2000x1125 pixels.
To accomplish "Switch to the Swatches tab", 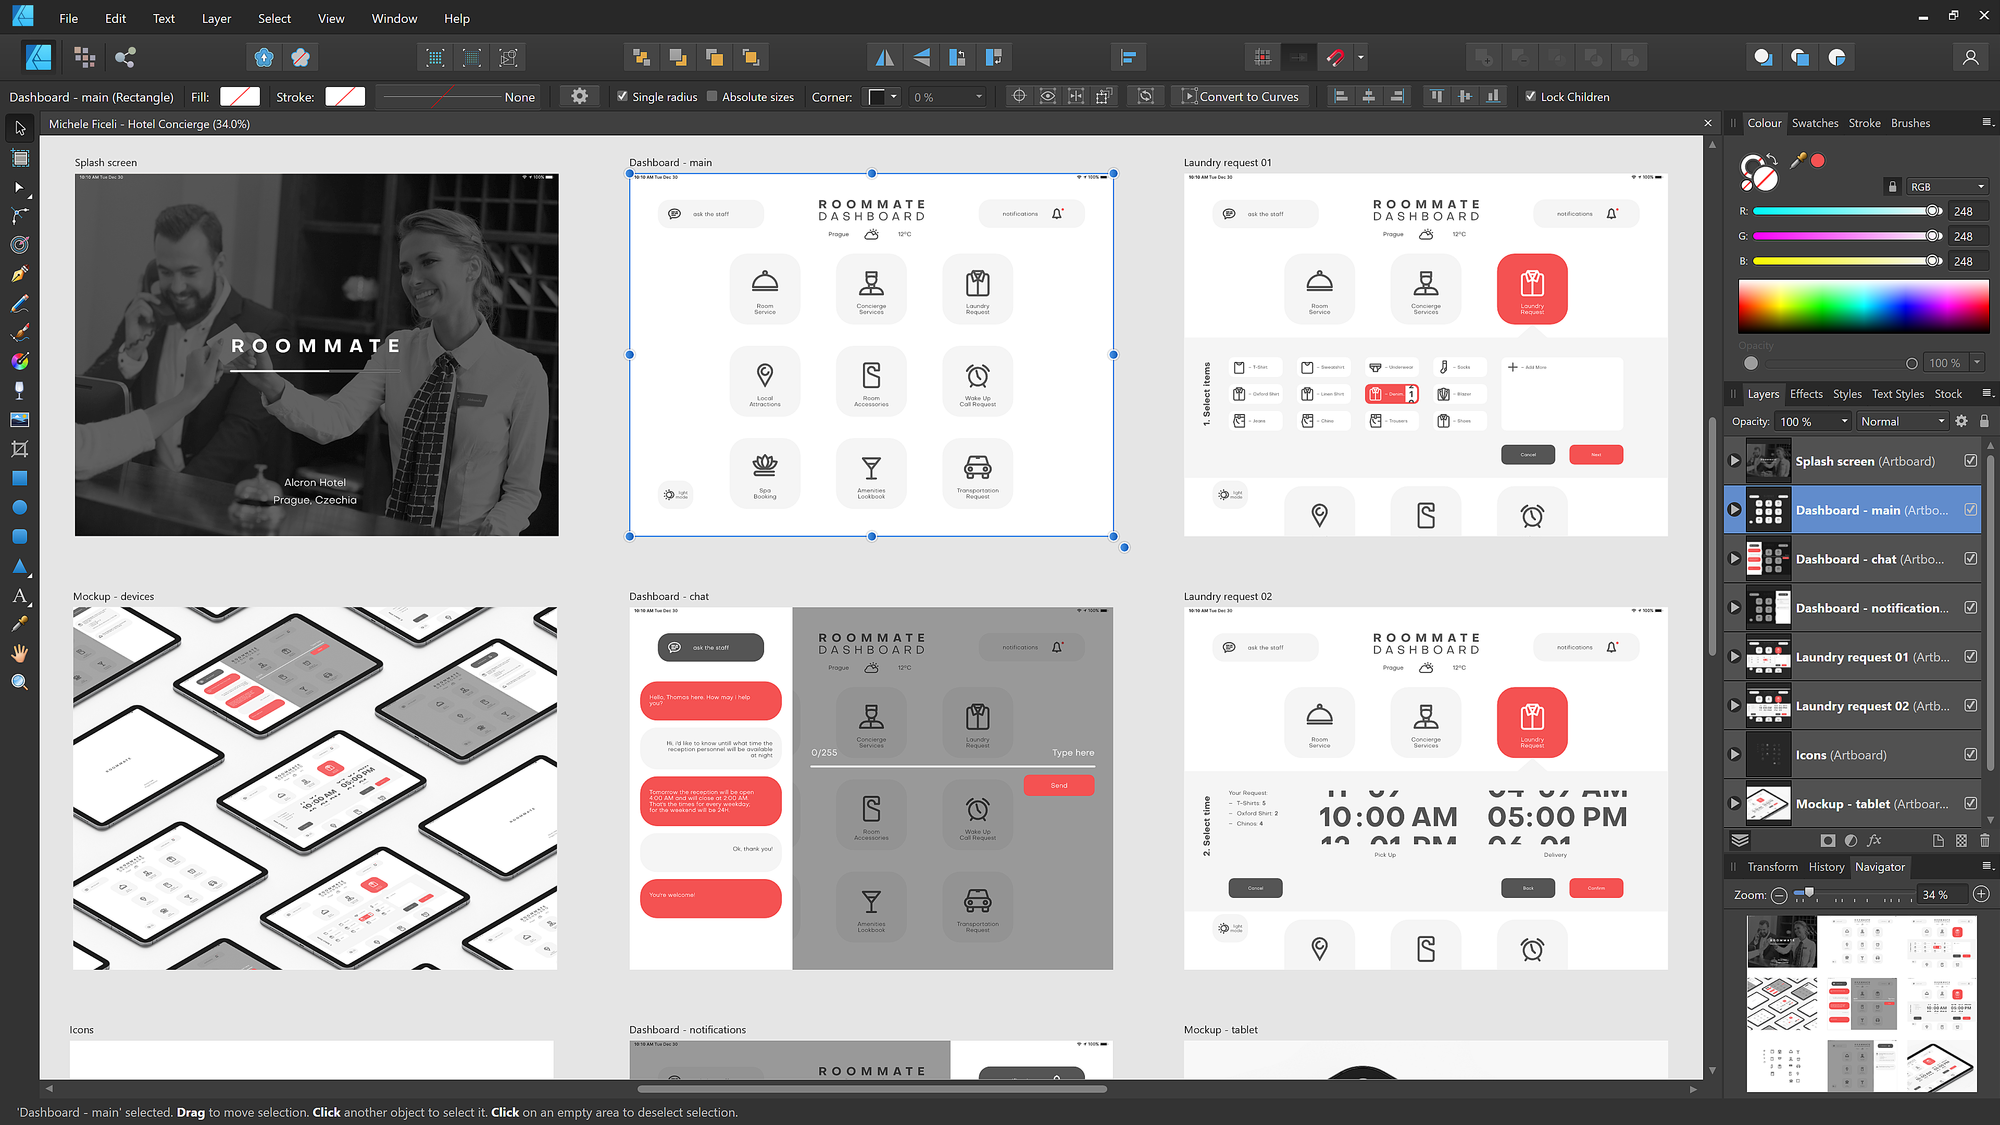I will click(x=1814, y=123).
